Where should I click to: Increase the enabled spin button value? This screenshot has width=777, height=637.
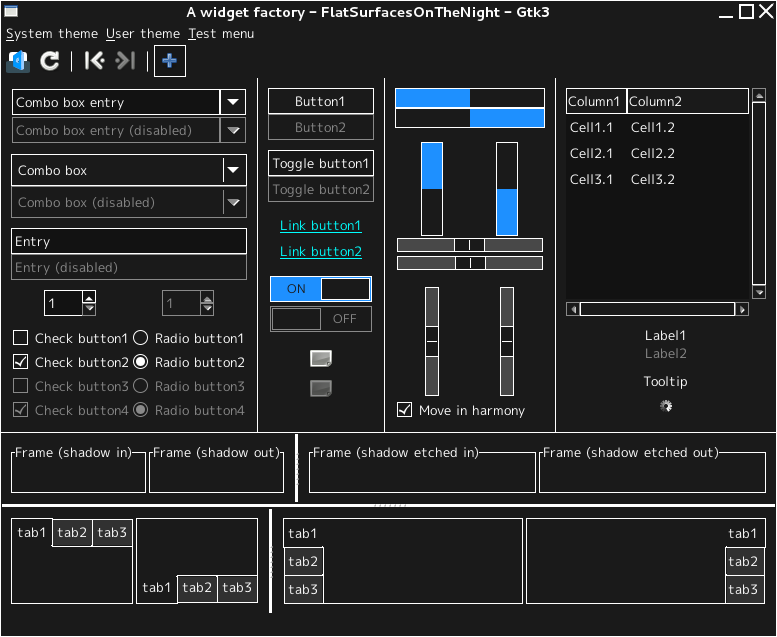coord(89,297)
